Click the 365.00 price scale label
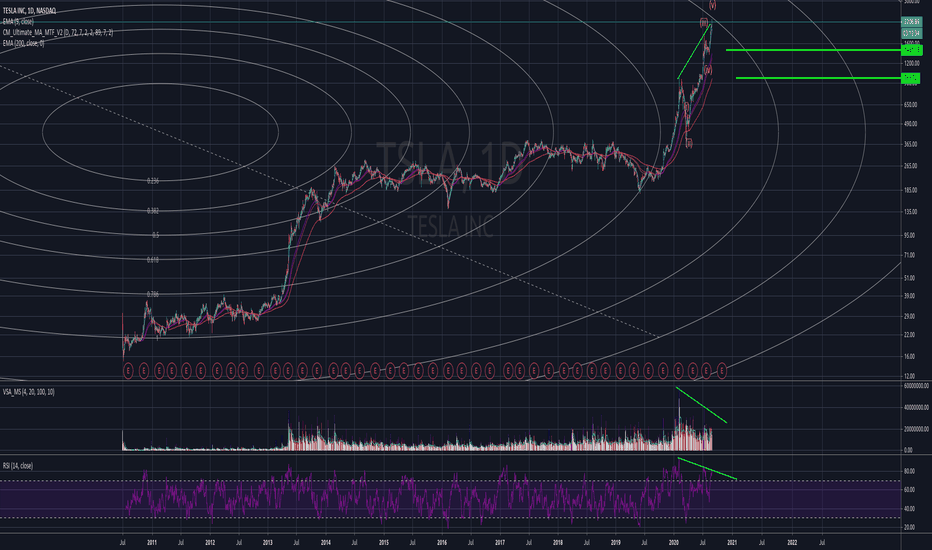 tap(911, 144)
